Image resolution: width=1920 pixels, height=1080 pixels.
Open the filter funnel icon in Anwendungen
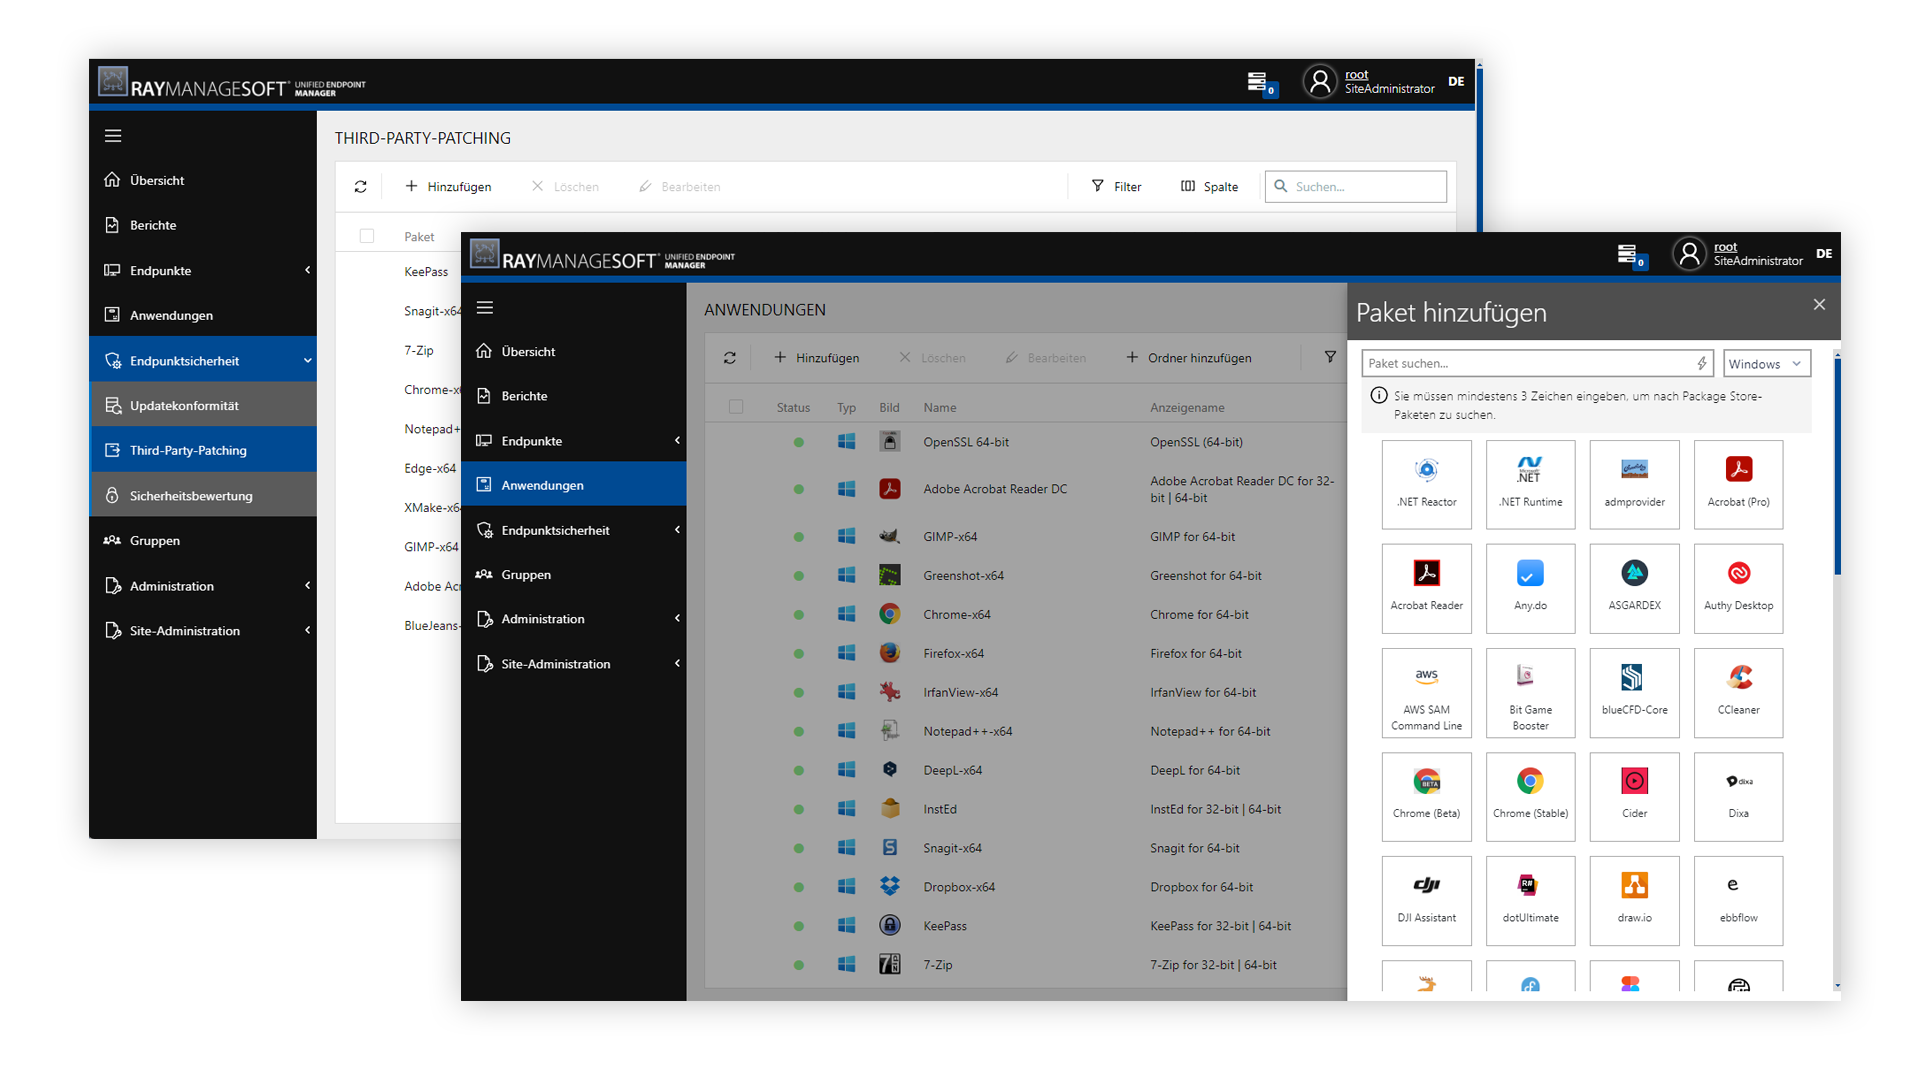point(1330,357)
